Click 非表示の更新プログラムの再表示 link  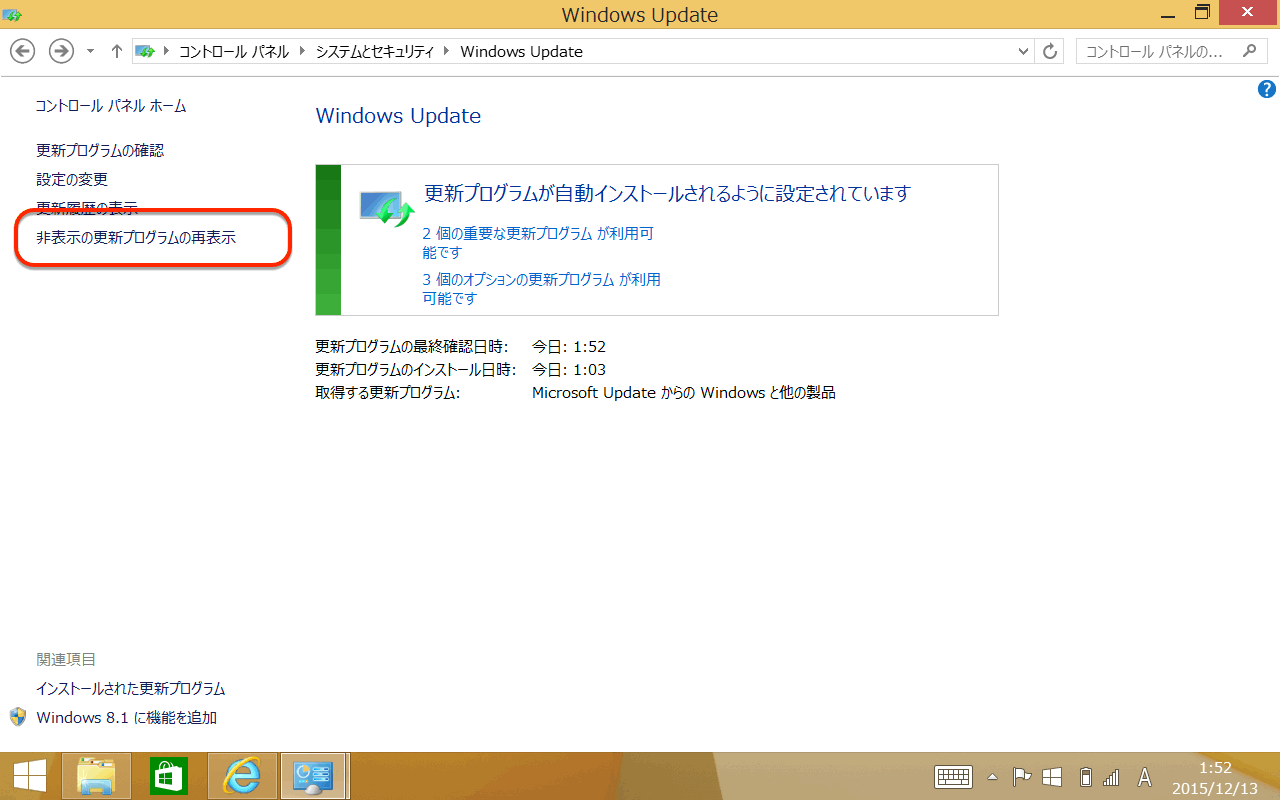(x=136, y=238)
